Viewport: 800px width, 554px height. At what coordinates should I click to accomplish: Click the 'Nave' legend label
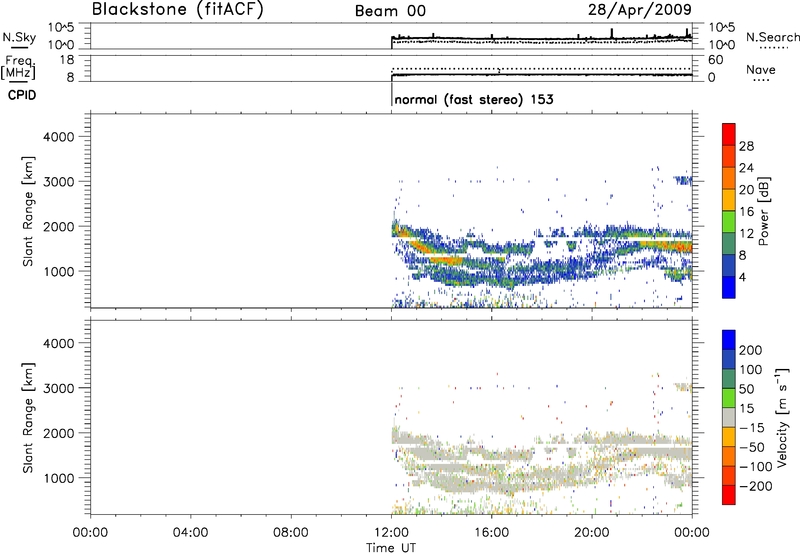coord(761,70)
